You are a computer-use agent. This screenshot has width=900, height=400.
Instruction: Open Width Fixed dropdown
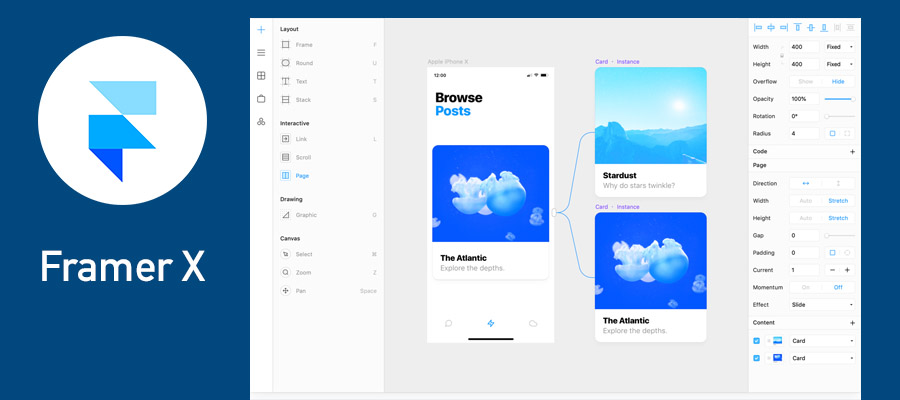839,47
